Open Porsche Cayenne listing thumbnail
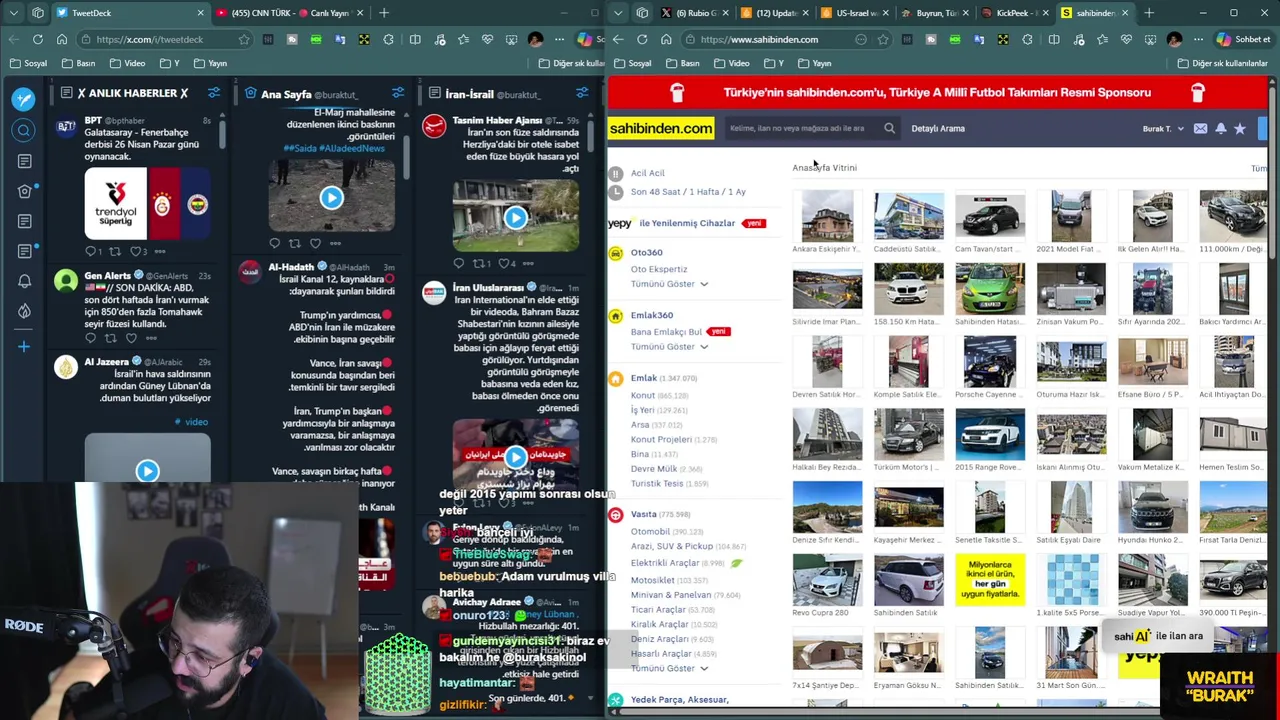Viewport: 1280px width, 720px height. pyautogui.click(x=990, y=361)
